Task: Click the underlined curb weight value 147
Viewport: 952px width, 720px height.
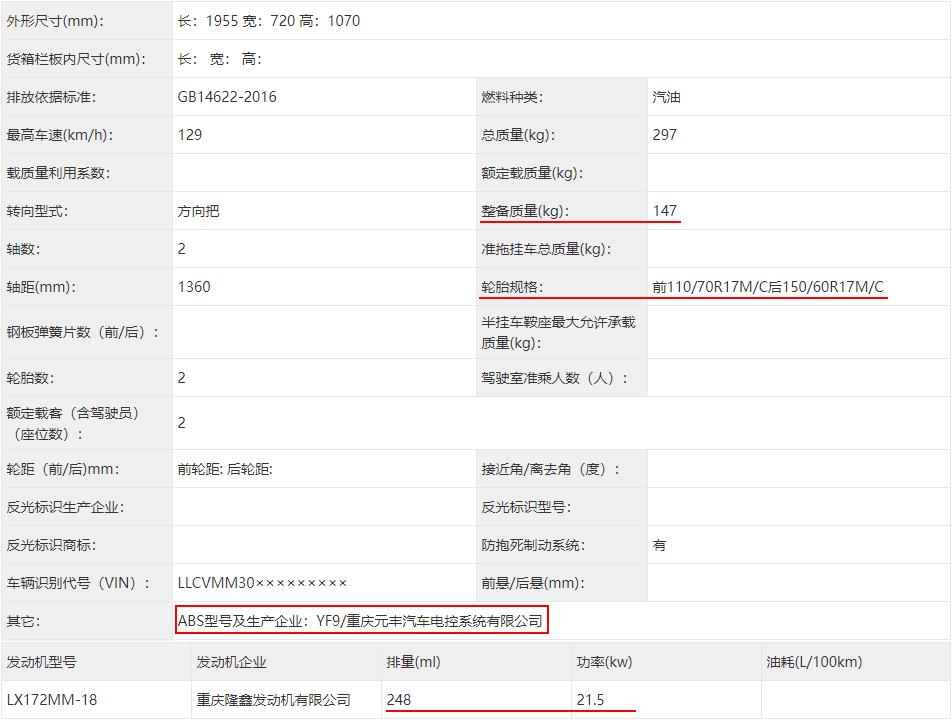Action: click(x=666, y=211)
